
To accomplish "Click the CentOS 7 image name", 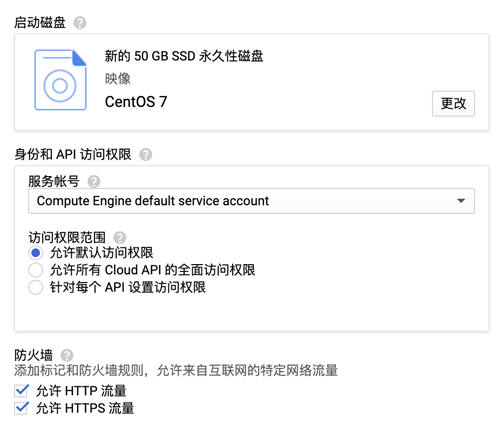I will (x=136, y=102).
